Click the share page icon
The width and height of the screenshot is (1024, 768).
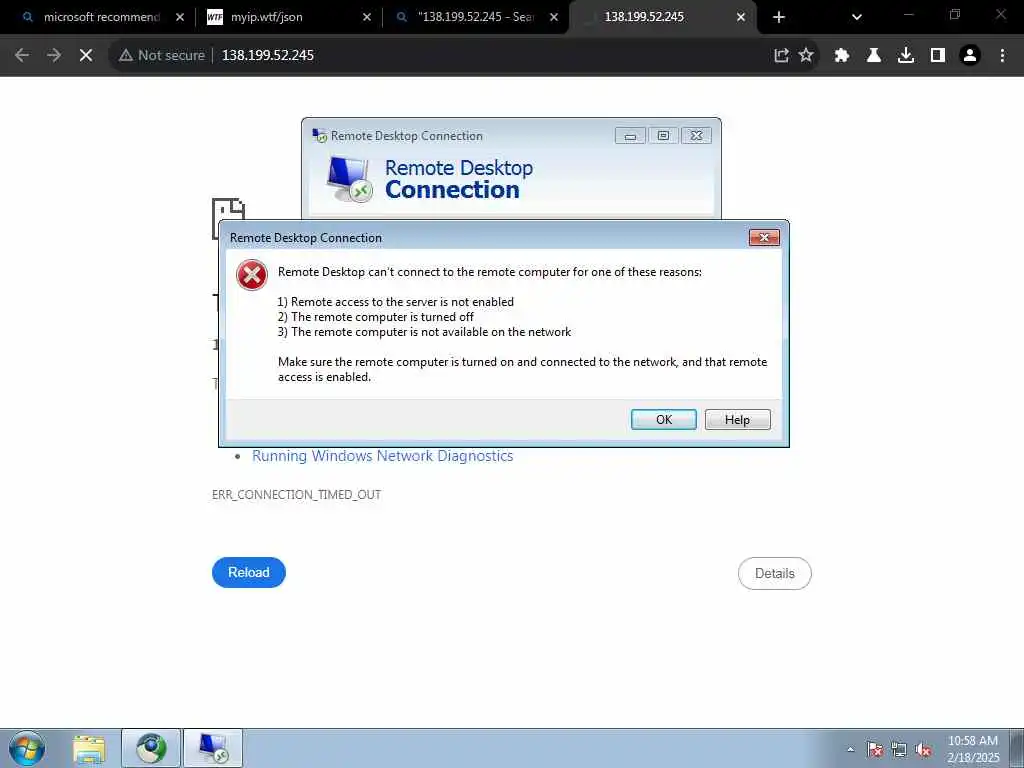[781, 56]
